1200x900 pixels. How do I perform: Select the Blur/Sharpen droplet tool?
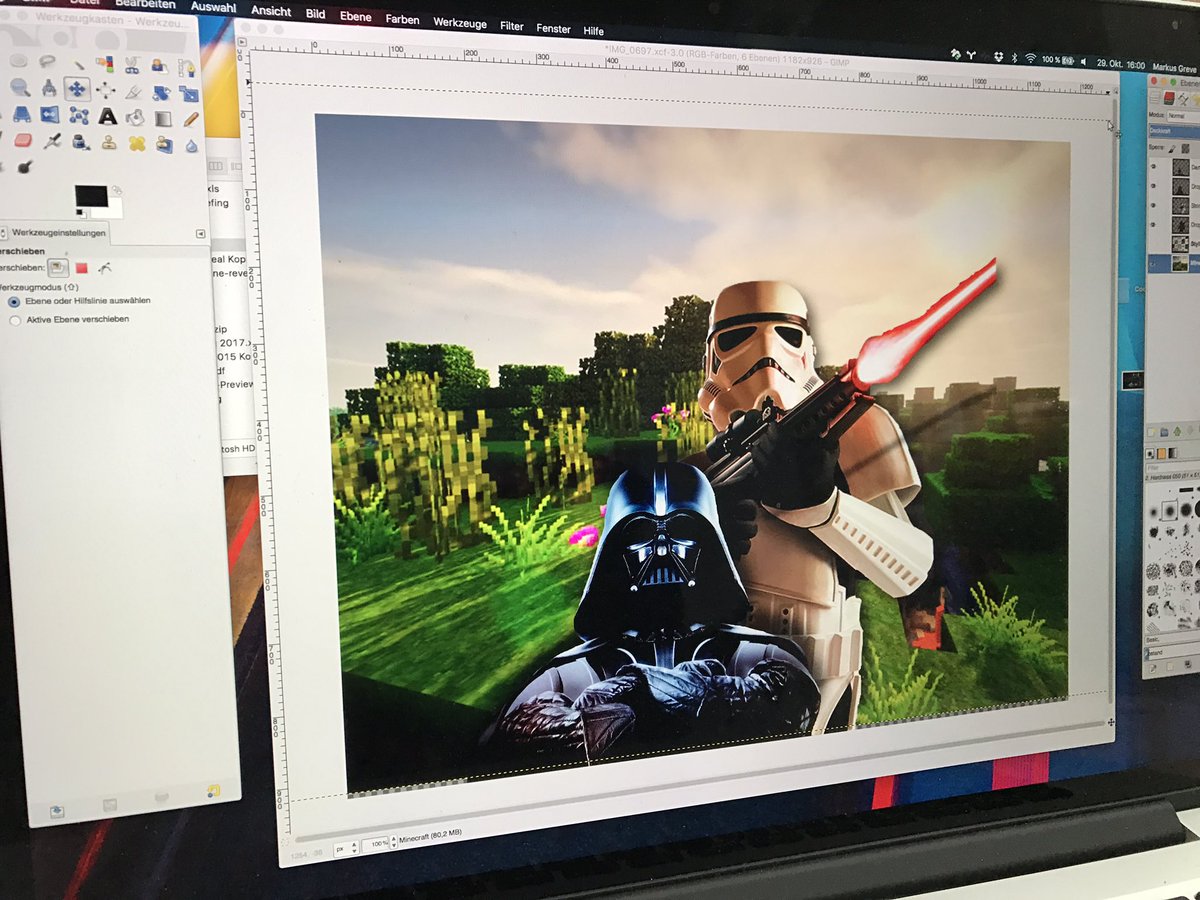191,146
